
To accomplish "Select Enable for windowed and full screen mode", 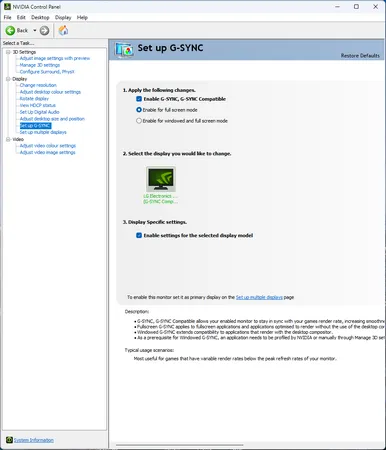I will (x=139, y=121).
